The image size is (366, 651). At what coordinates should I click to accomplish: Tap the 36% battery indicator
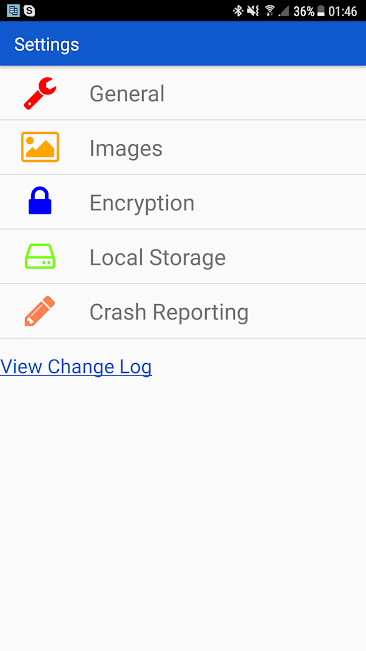coord(309,11)
